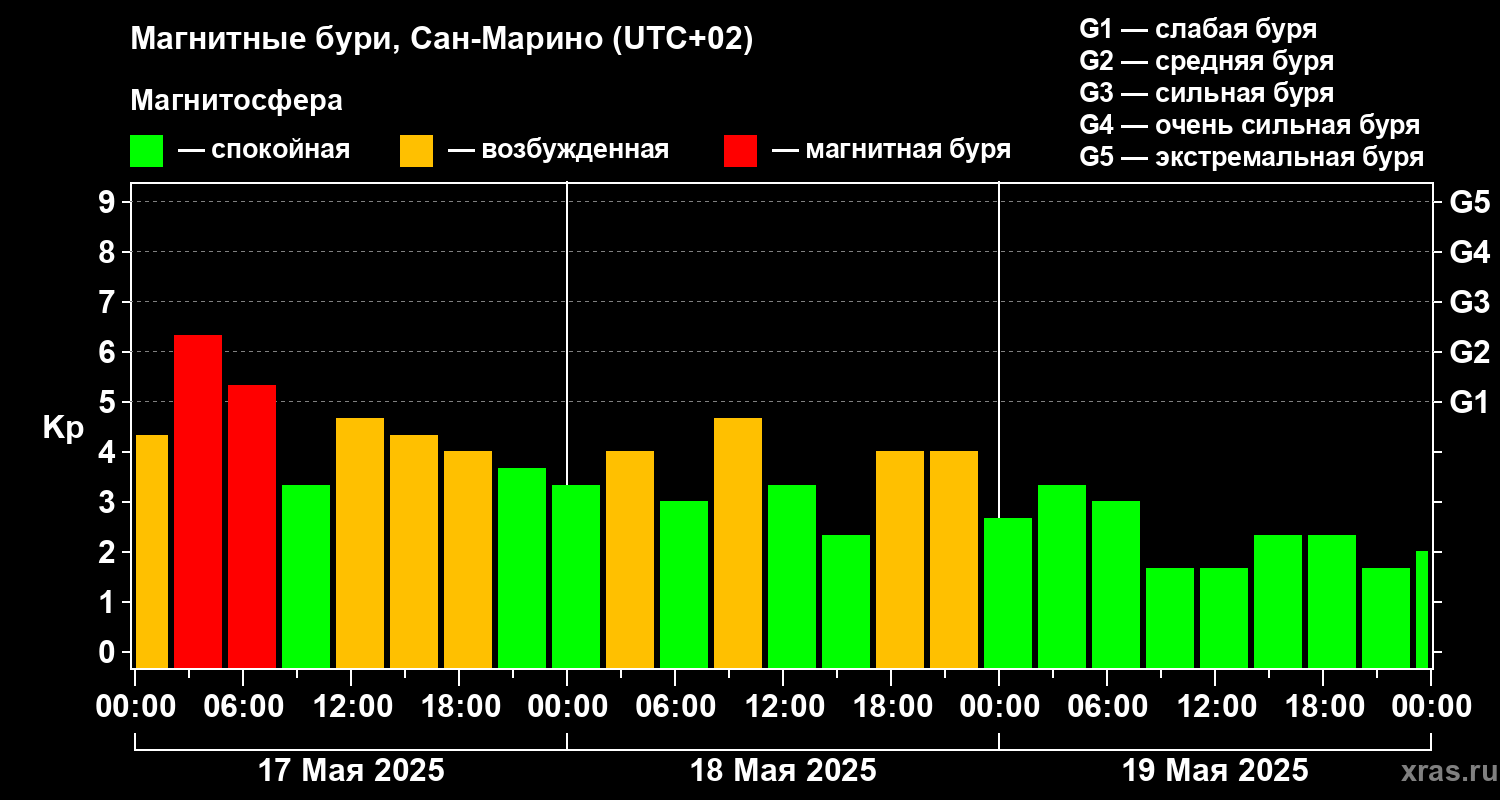Click the '5' label on the Kp axis

point(109,402)
